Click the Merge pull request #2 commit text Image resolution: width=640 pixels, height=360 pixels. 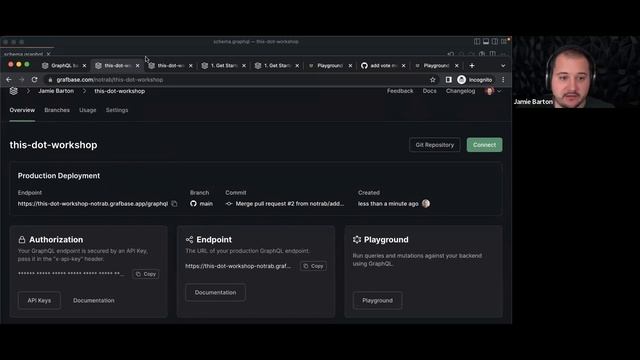[290, 203]
